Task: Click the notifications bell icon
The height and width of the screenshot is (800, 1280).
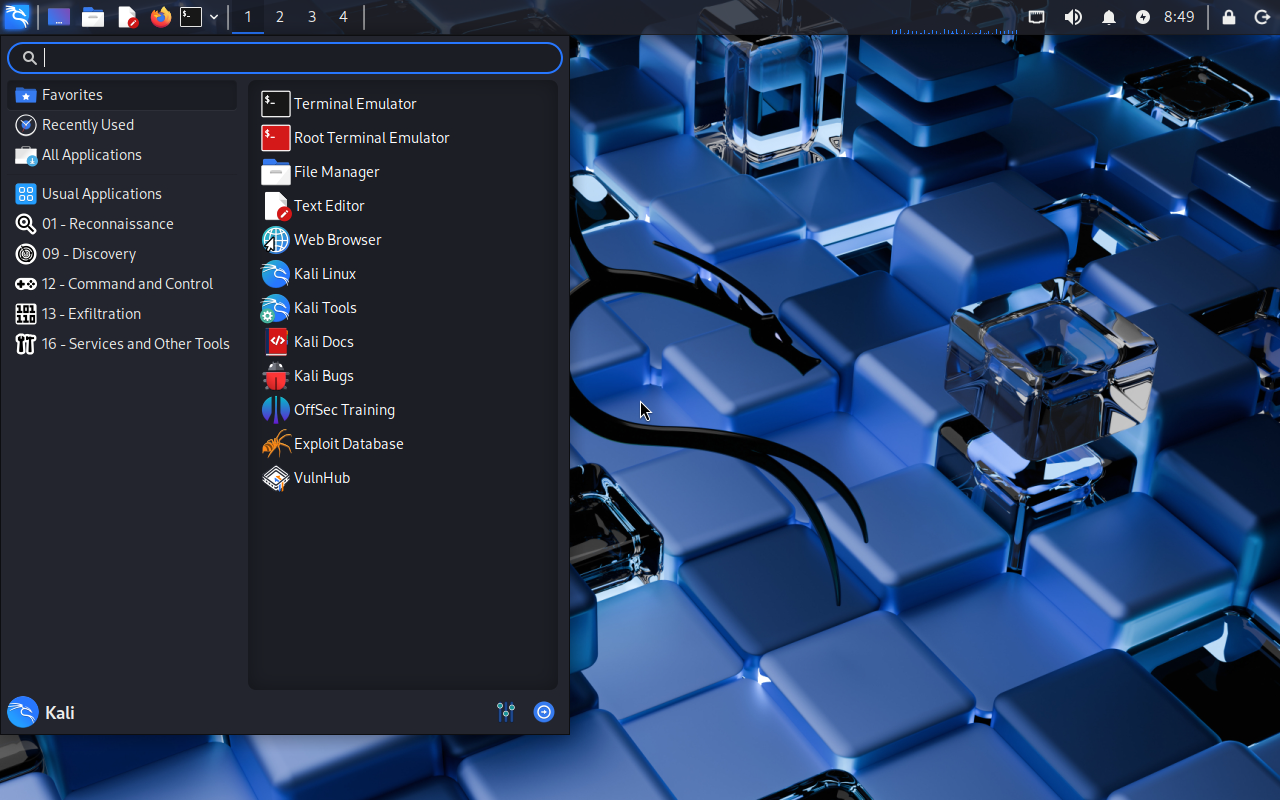Action: tap(1108, 17)
